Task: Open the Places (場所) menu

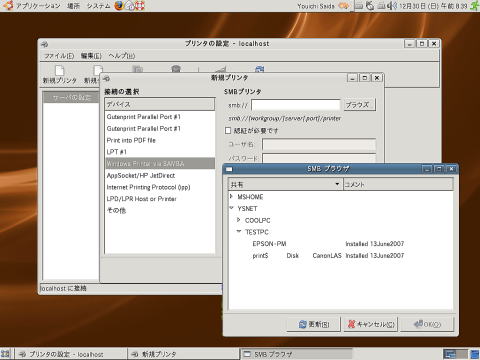Action: pyautogui.click(x=73, y=6)
